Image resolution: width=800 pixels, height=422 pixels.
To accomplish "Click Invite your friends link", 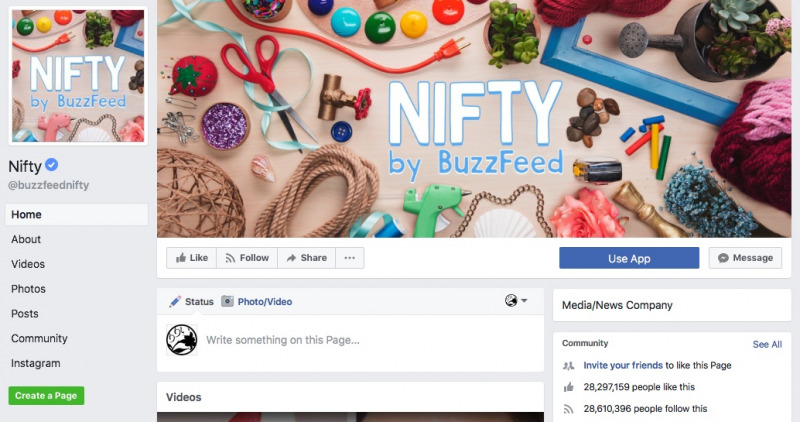I will [623, 365].
